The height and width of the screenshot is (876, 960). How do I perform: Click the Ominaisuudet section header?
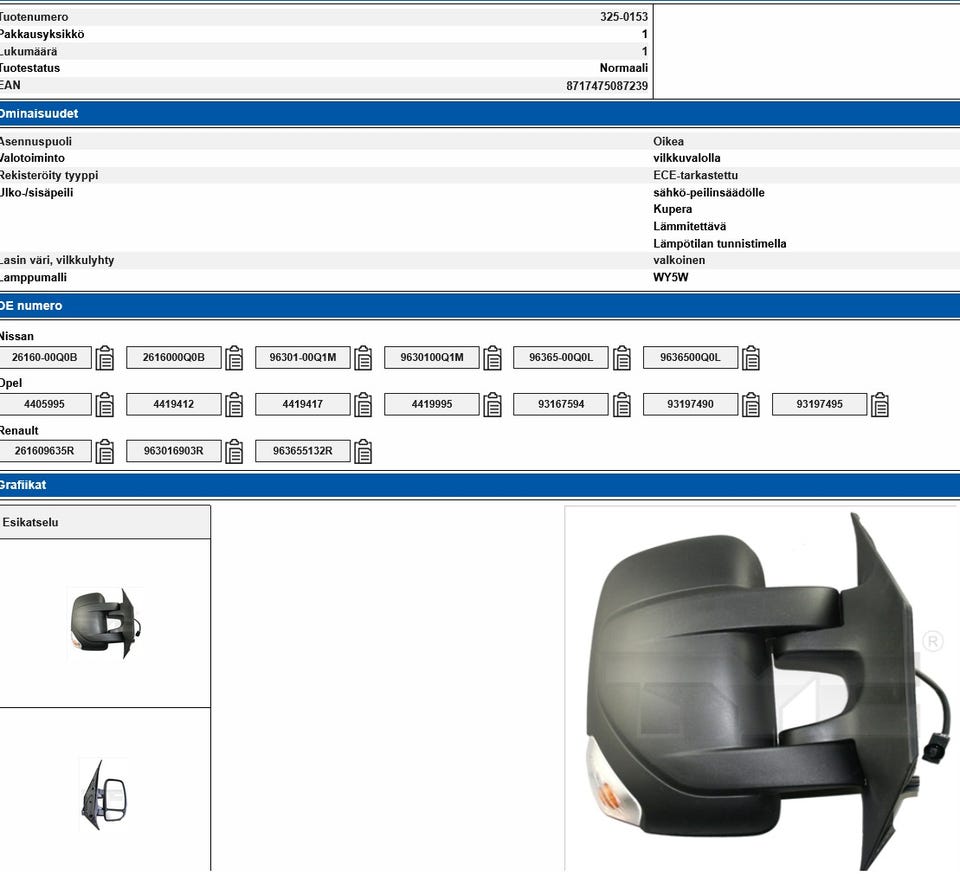[x=480, y=114]
